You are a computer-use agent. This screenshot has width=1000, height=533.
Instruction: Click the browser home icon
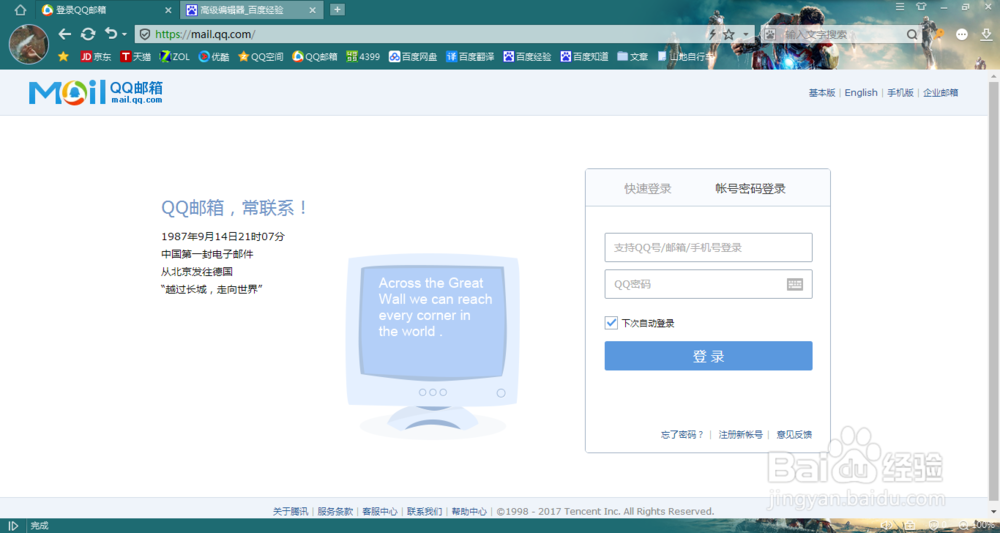click(20, 10)
